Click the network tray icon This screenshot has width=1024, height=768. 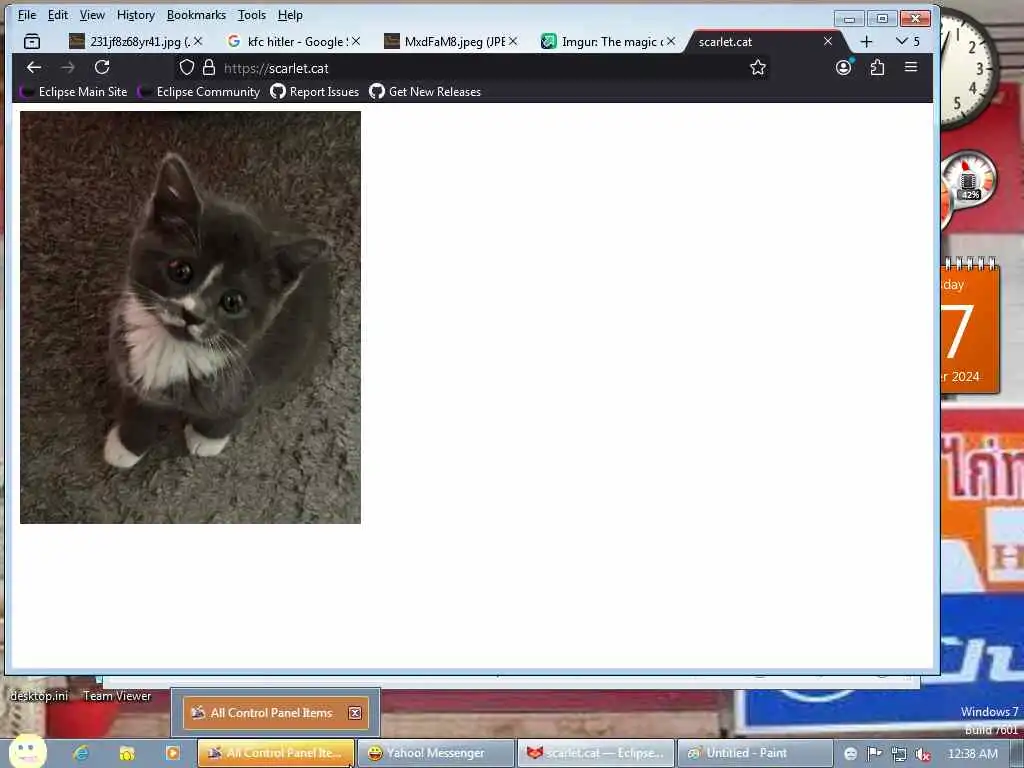pos(899,754)
